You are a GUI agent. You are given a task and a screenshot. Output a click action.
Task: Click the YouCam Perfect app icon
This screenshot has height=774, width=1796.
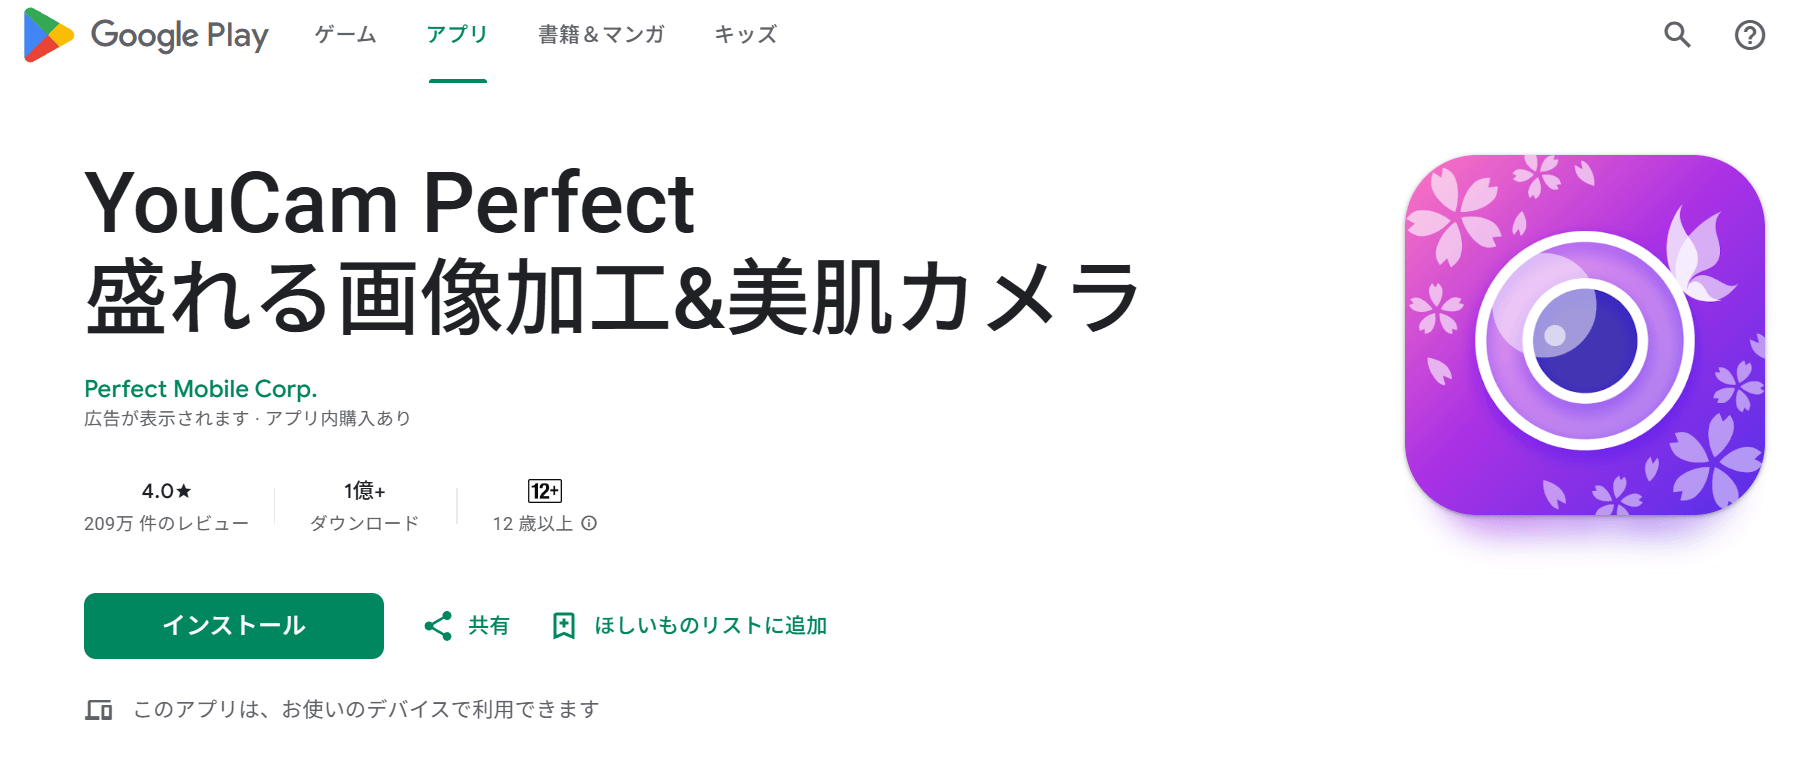point(1584,335)
